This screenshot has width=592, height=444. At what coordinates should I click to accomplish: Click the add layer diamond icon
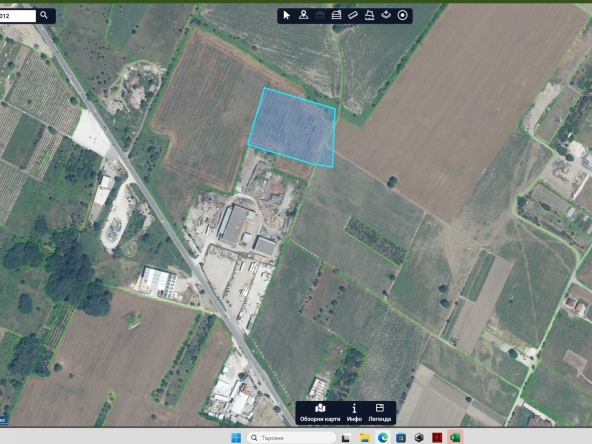(386, 15)
